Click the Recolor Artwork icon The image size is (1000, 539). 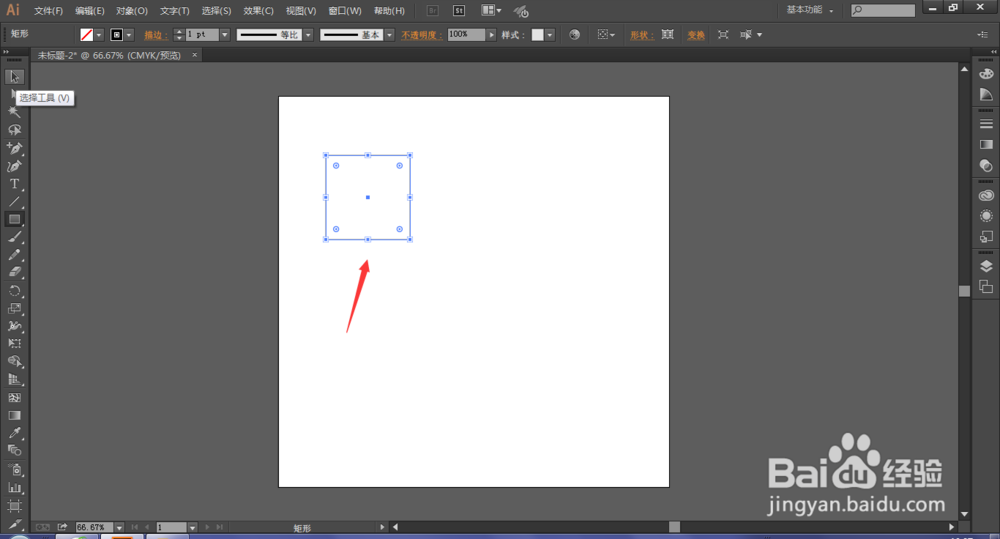point(575,34)
